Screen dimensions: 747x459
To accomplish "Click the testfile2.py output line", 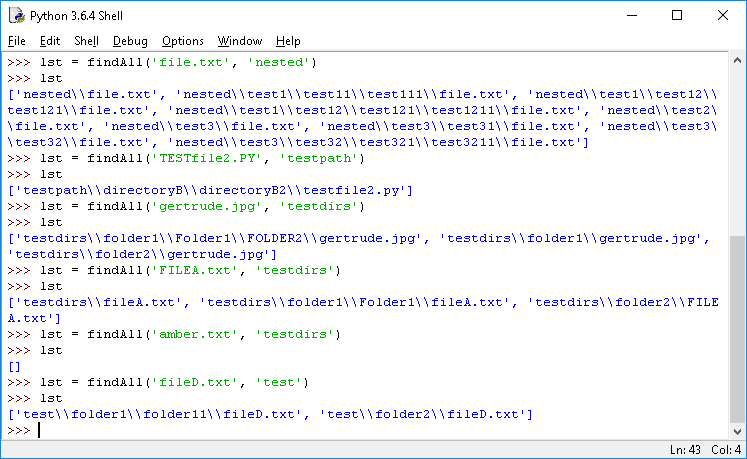I will coord(210,190).
